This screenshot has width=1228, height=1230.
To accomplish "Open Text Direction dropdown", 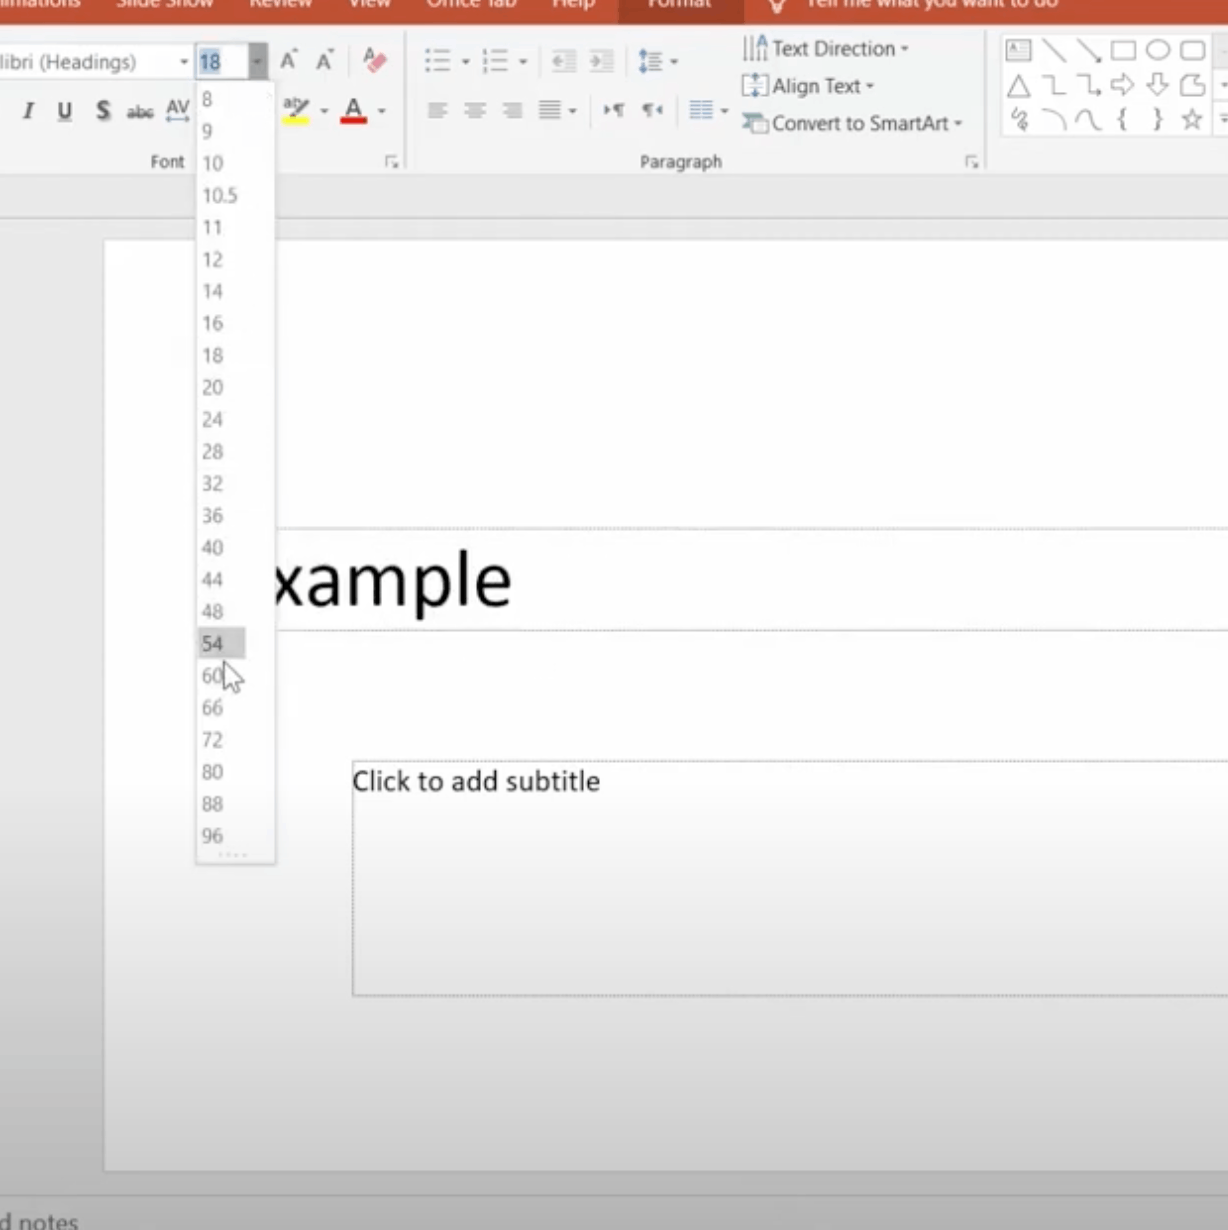I will coord(826,48).
